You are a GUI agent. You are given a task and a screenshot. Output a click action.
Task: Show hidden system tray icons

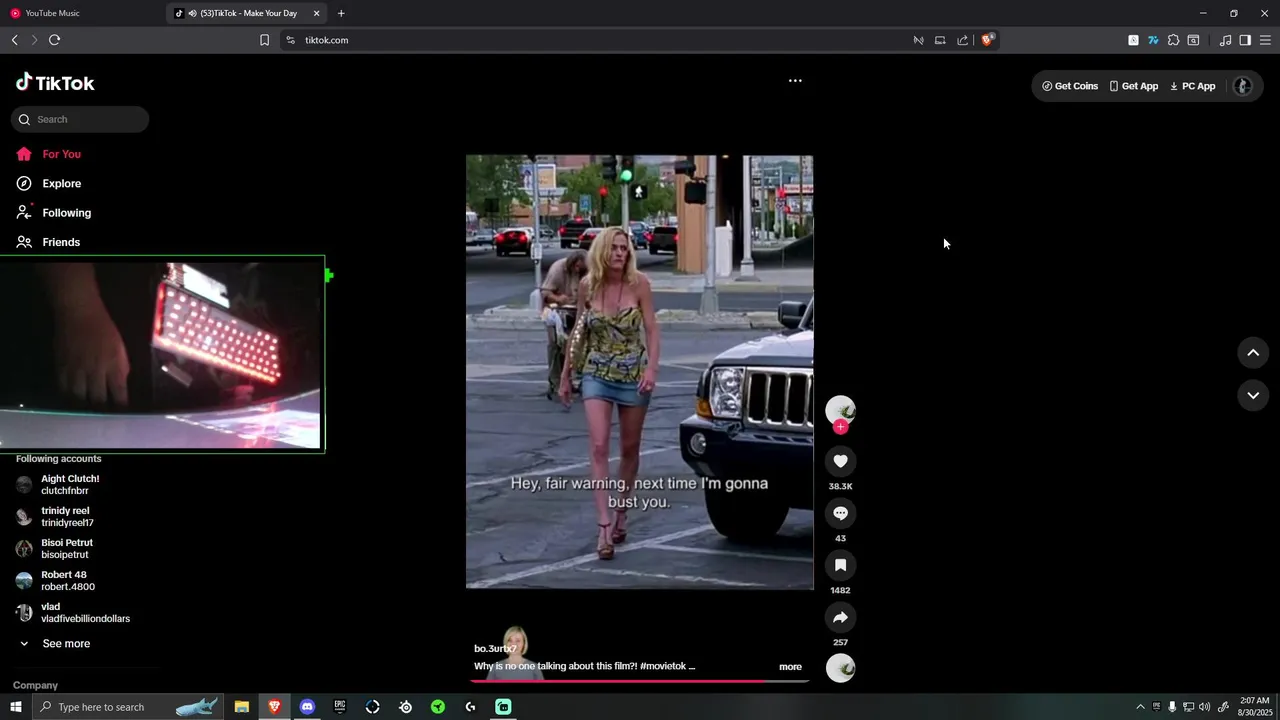pos(1140,707)
